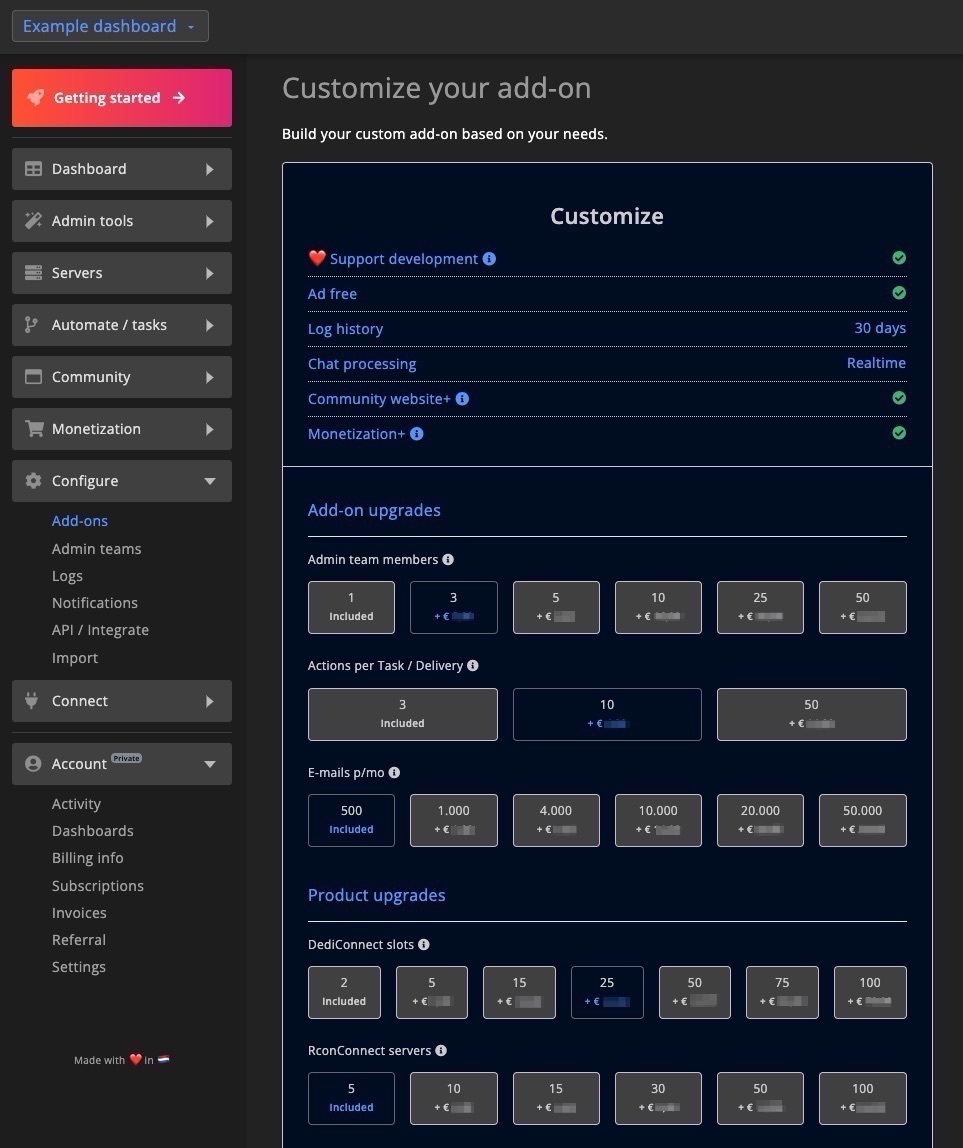Click the Servers icon in the sidebar
This screenshot has height=1148, width=963.
click(32, 272)
